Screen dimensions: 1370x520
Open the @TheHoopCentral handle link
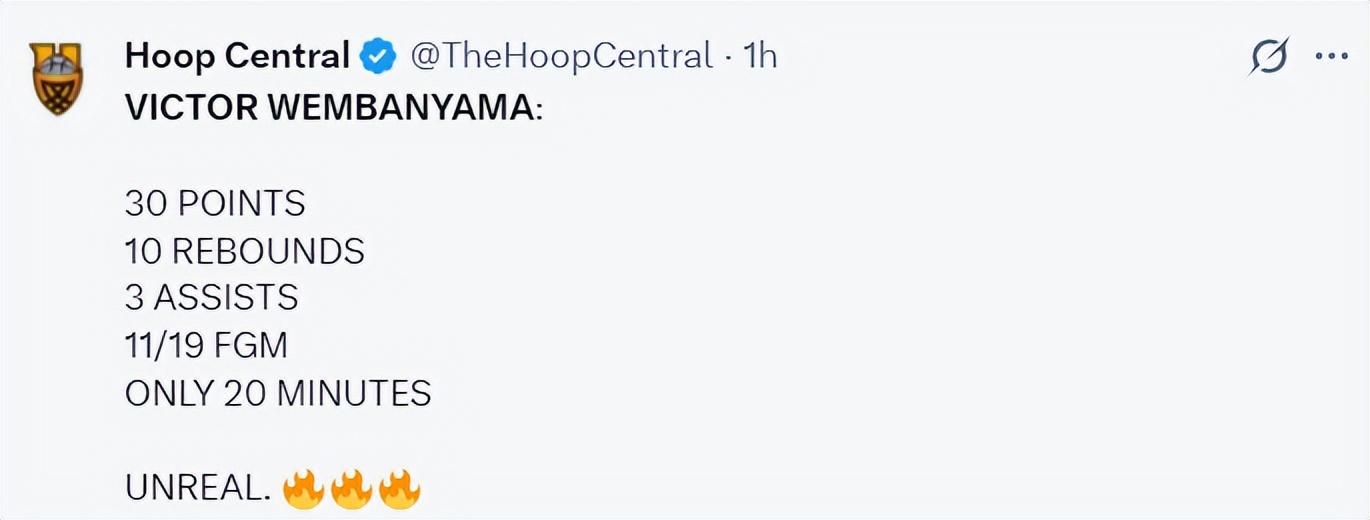tap(561, 56)
